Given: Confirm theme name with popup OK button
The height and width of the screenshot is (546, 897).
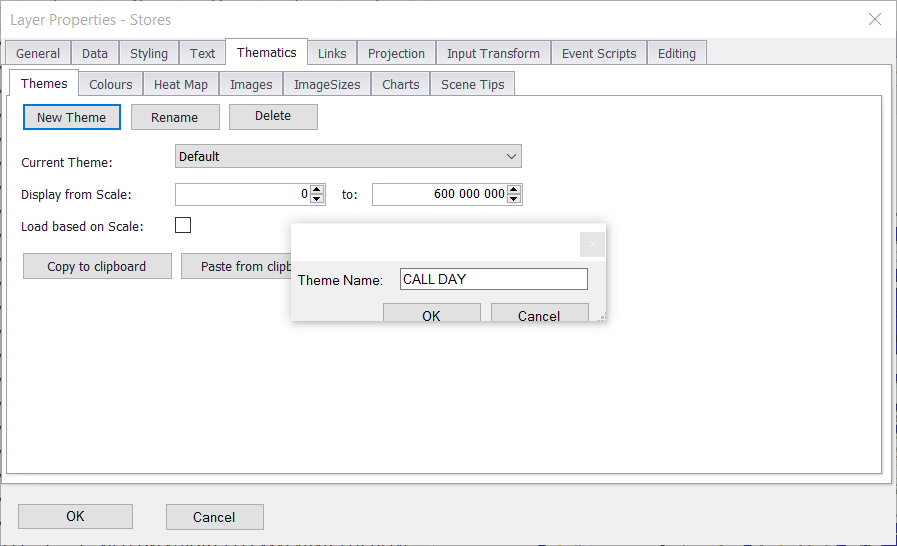Looking at the screenshot, I should tap(431, 315).
